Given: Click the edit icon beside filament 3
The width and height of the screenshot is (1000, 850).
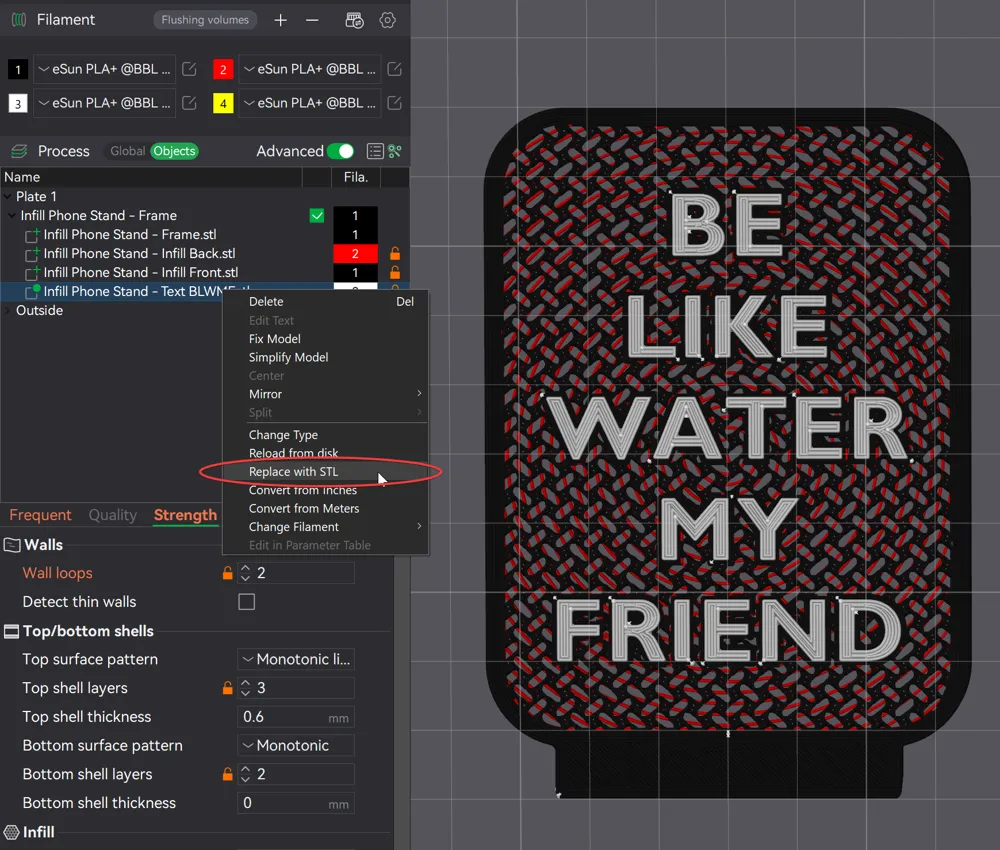Looking at the screenshot, I should (189, 103).
